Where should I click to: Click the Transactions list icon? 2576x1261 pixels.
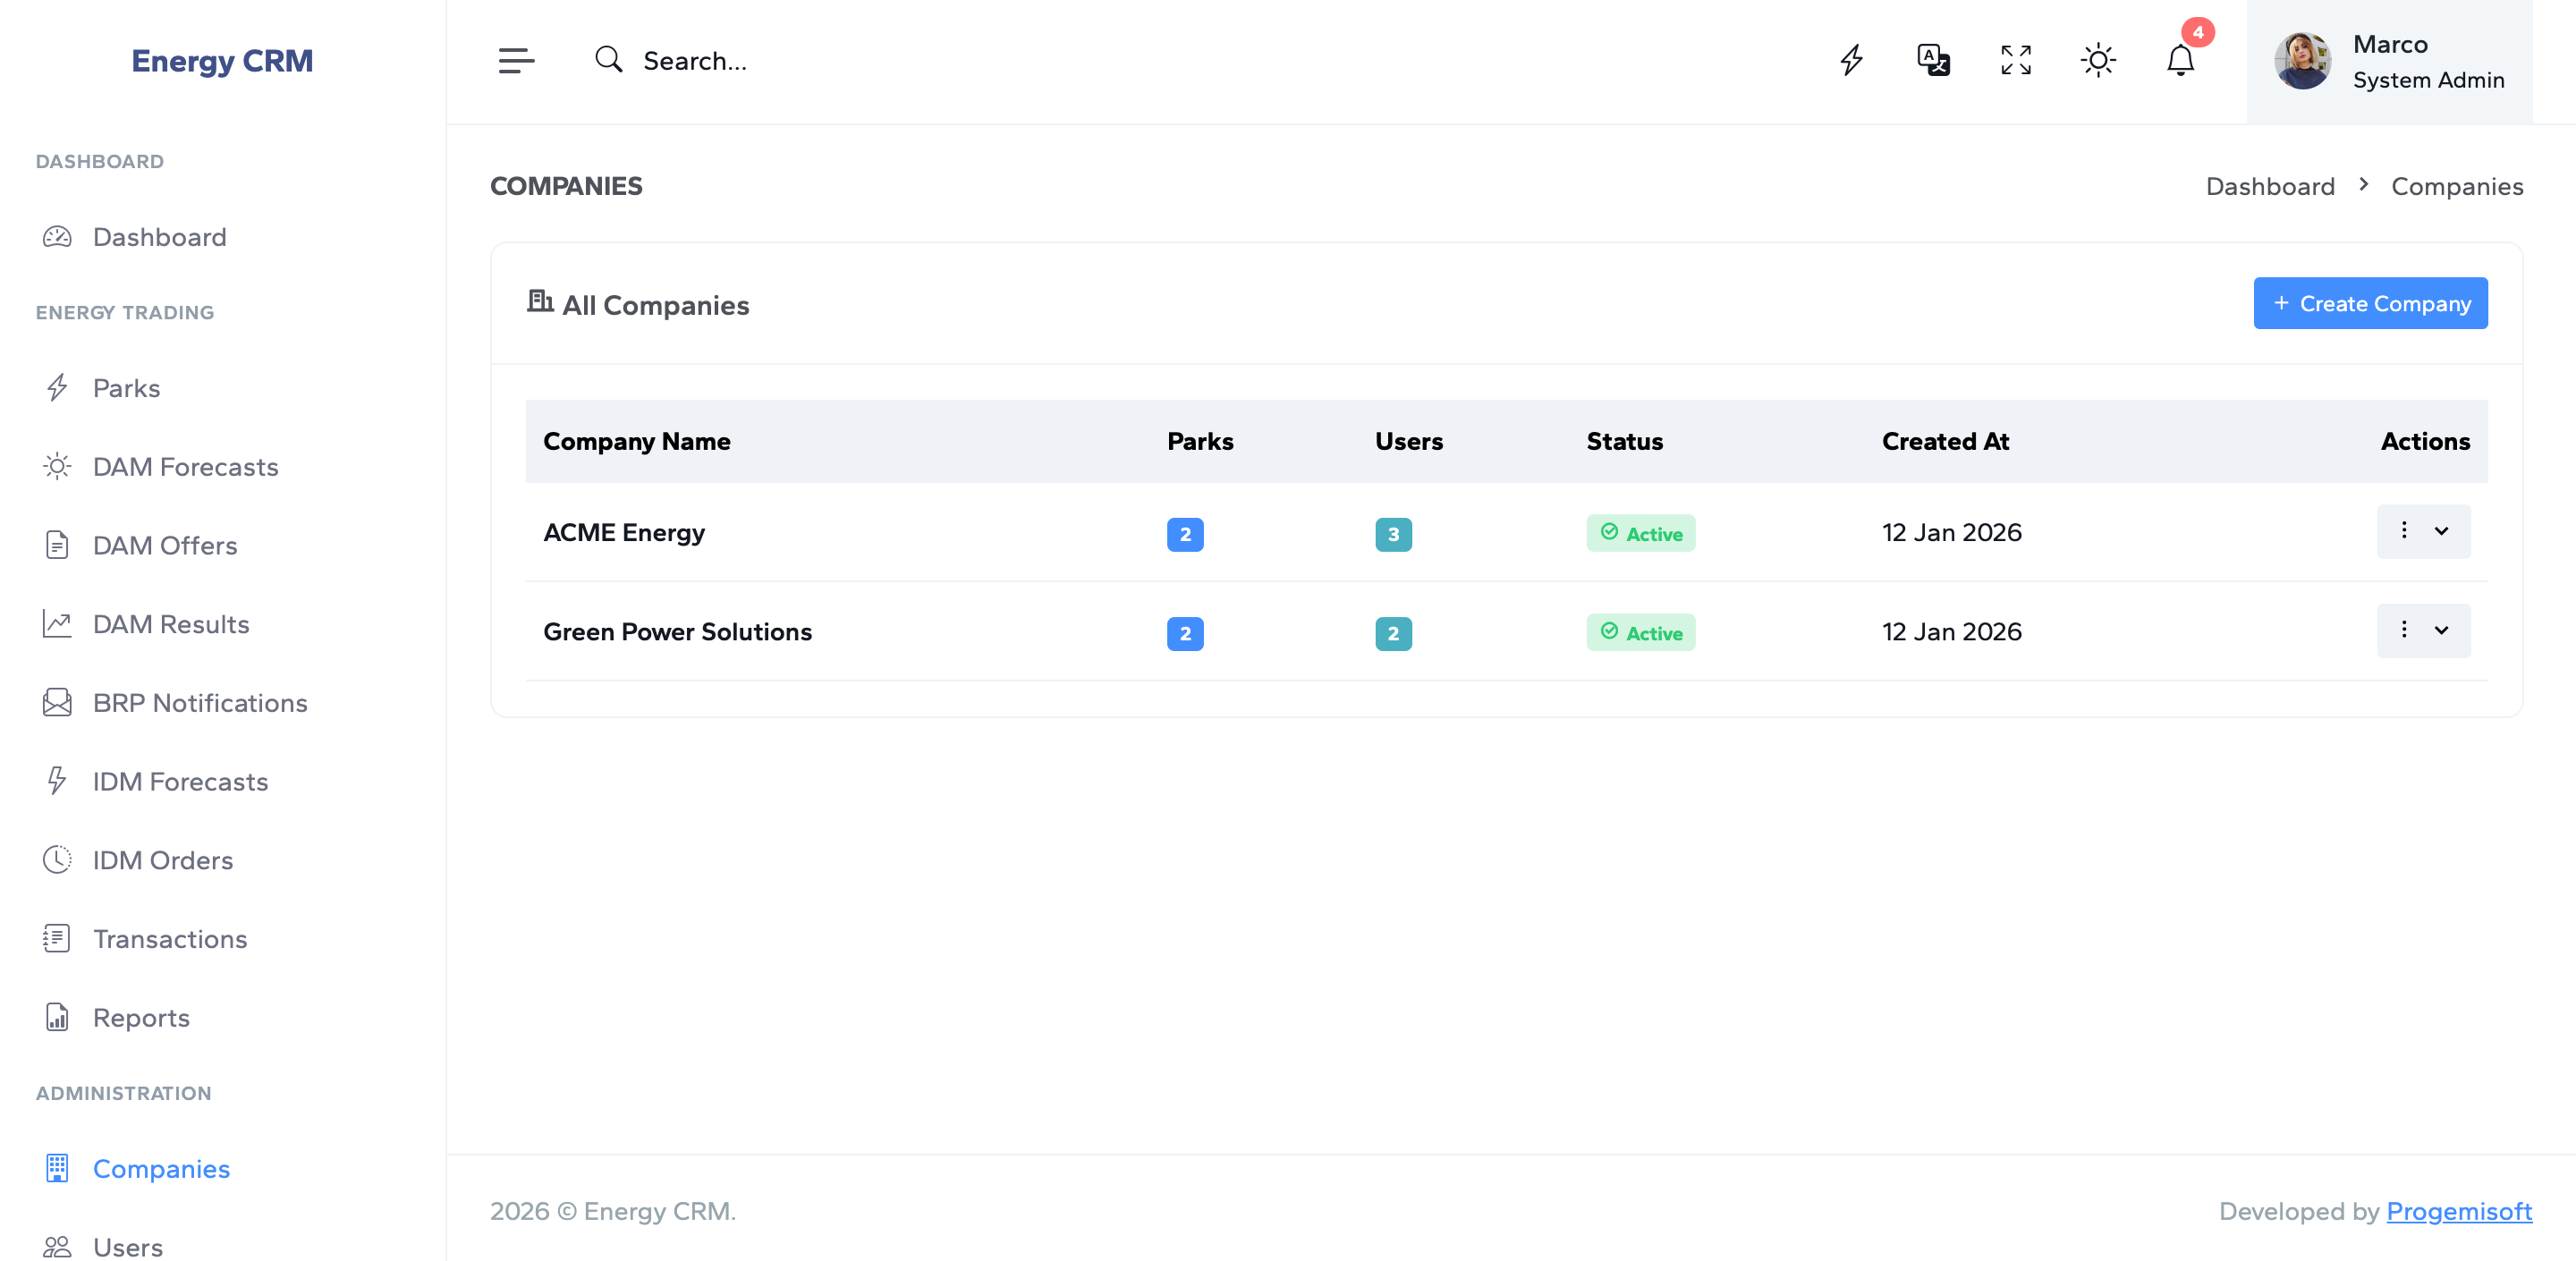coord(57,939)
